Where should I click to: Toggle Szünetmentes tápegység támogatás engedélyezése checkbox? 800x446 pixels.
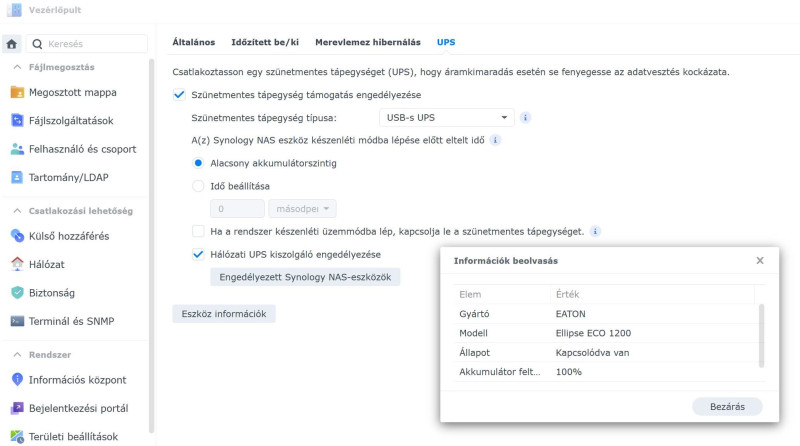click(179, 95)
